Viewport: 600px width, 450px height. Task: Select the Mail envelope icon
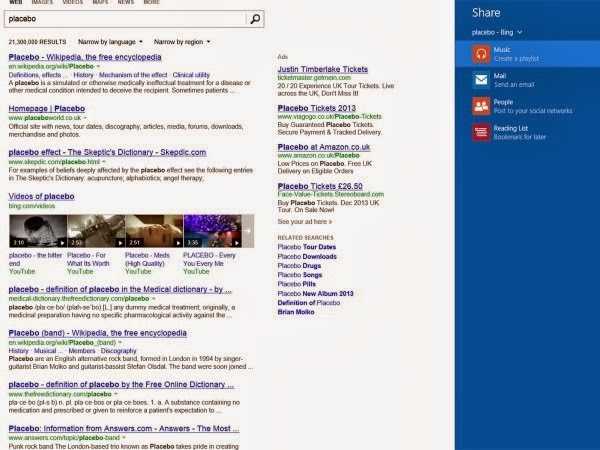click(481, 80)
